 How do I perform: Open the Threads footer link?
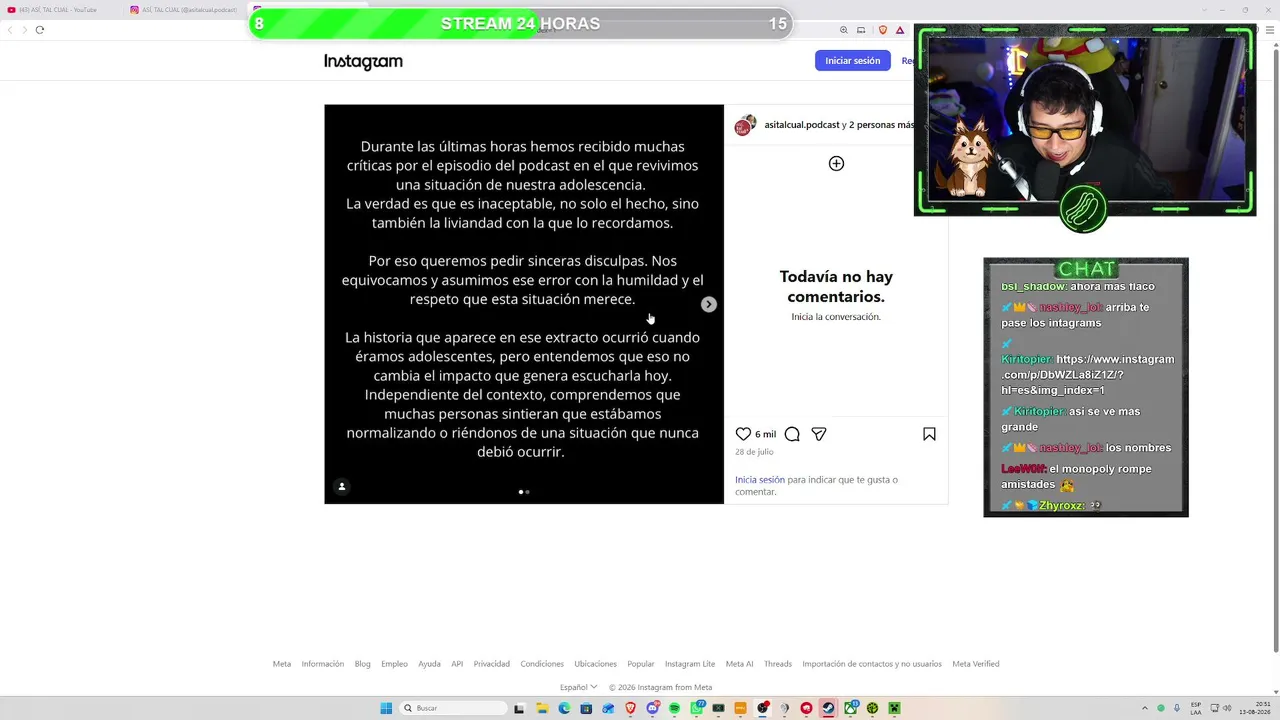[778, 664]
